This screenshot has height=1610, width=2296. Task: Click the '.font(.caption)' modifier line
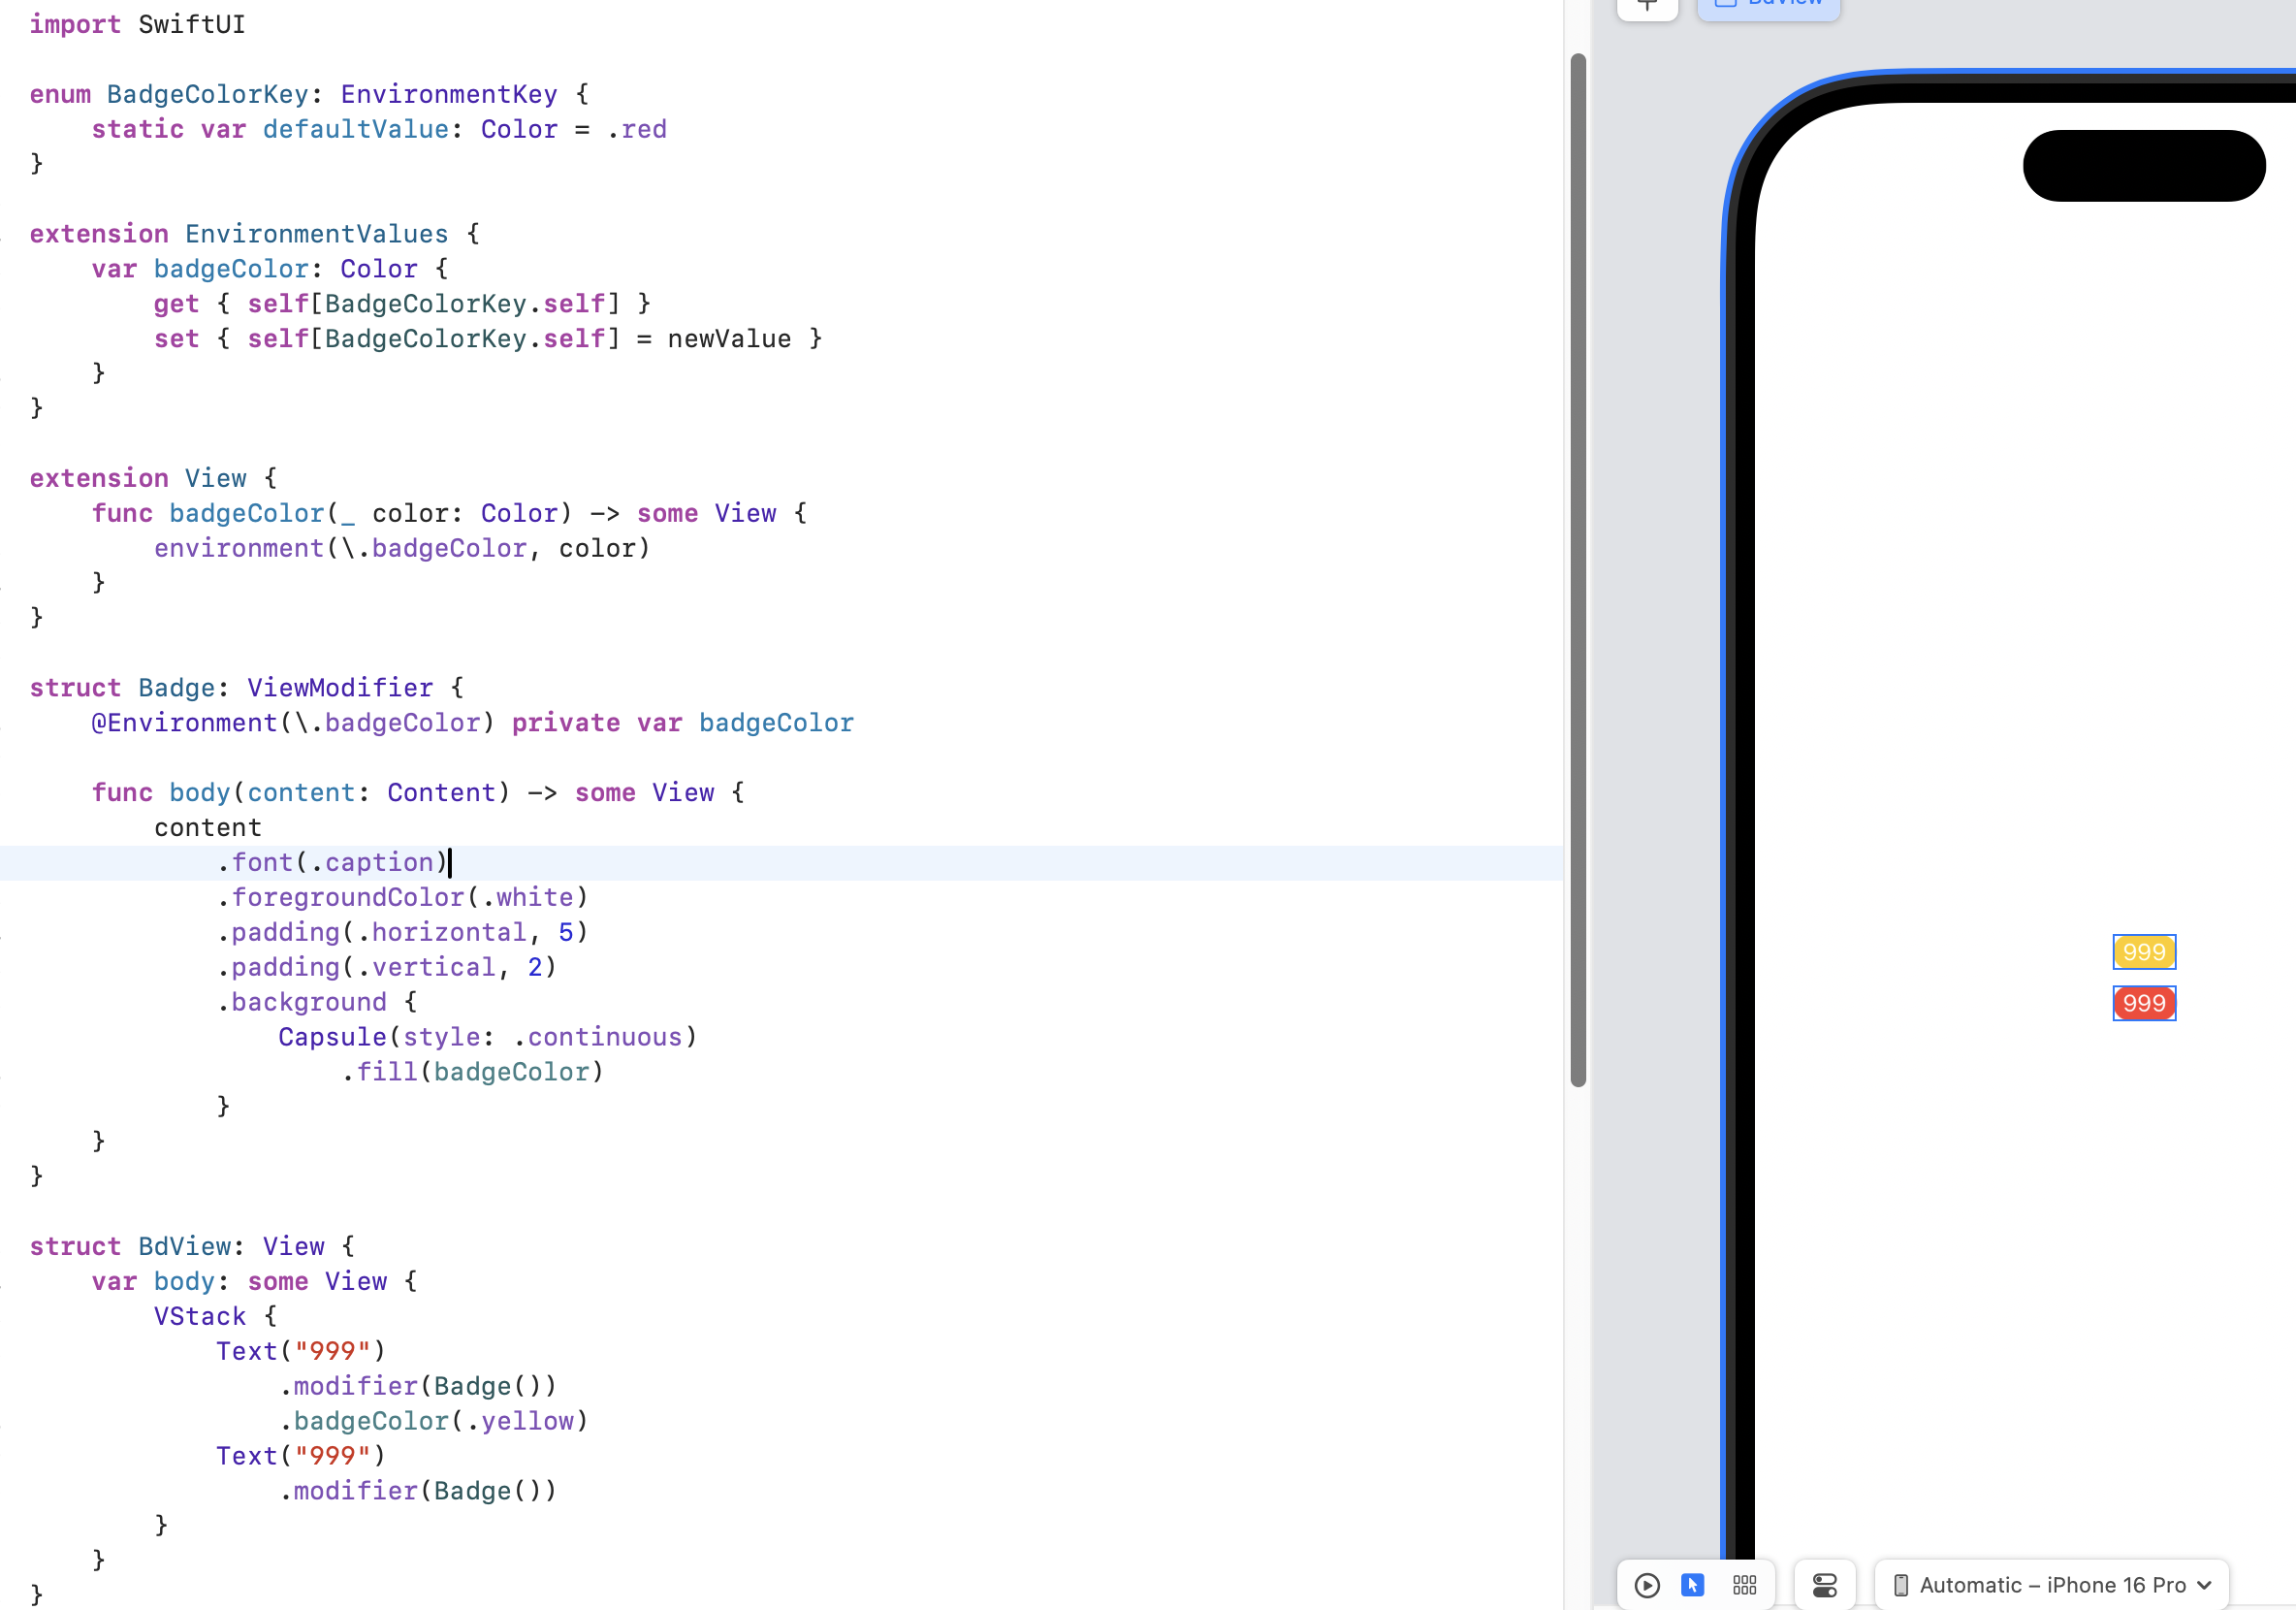332,862
